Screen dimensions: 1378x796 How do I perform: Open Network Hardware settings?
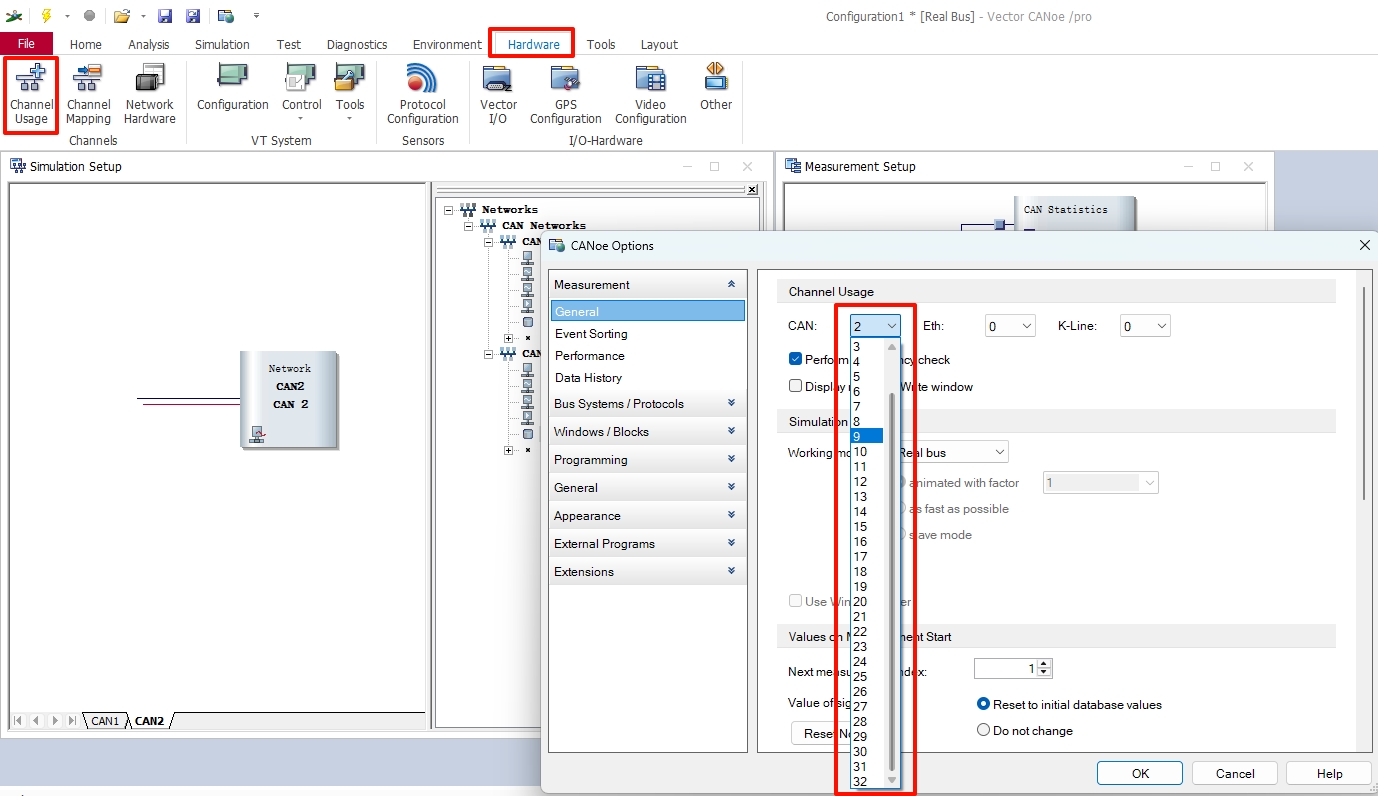click(150, 95)
